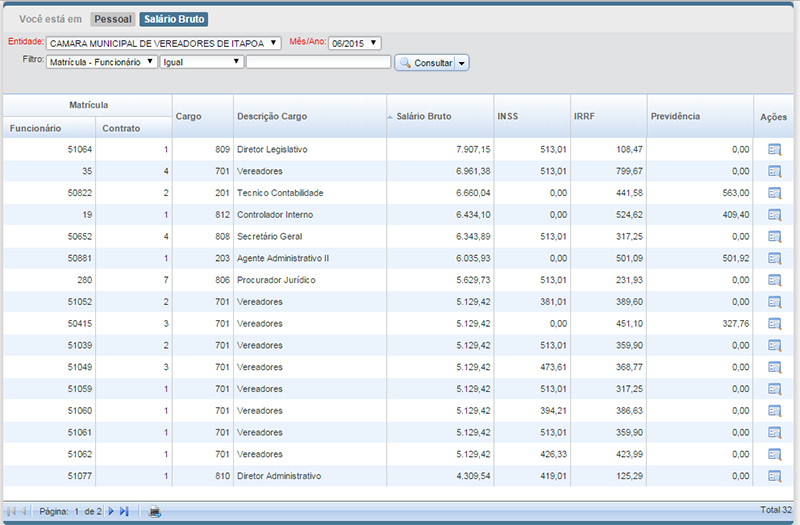The image size is (800, 525).
Task: Expand the Mês/Ano dropdown
Action: 354,43
